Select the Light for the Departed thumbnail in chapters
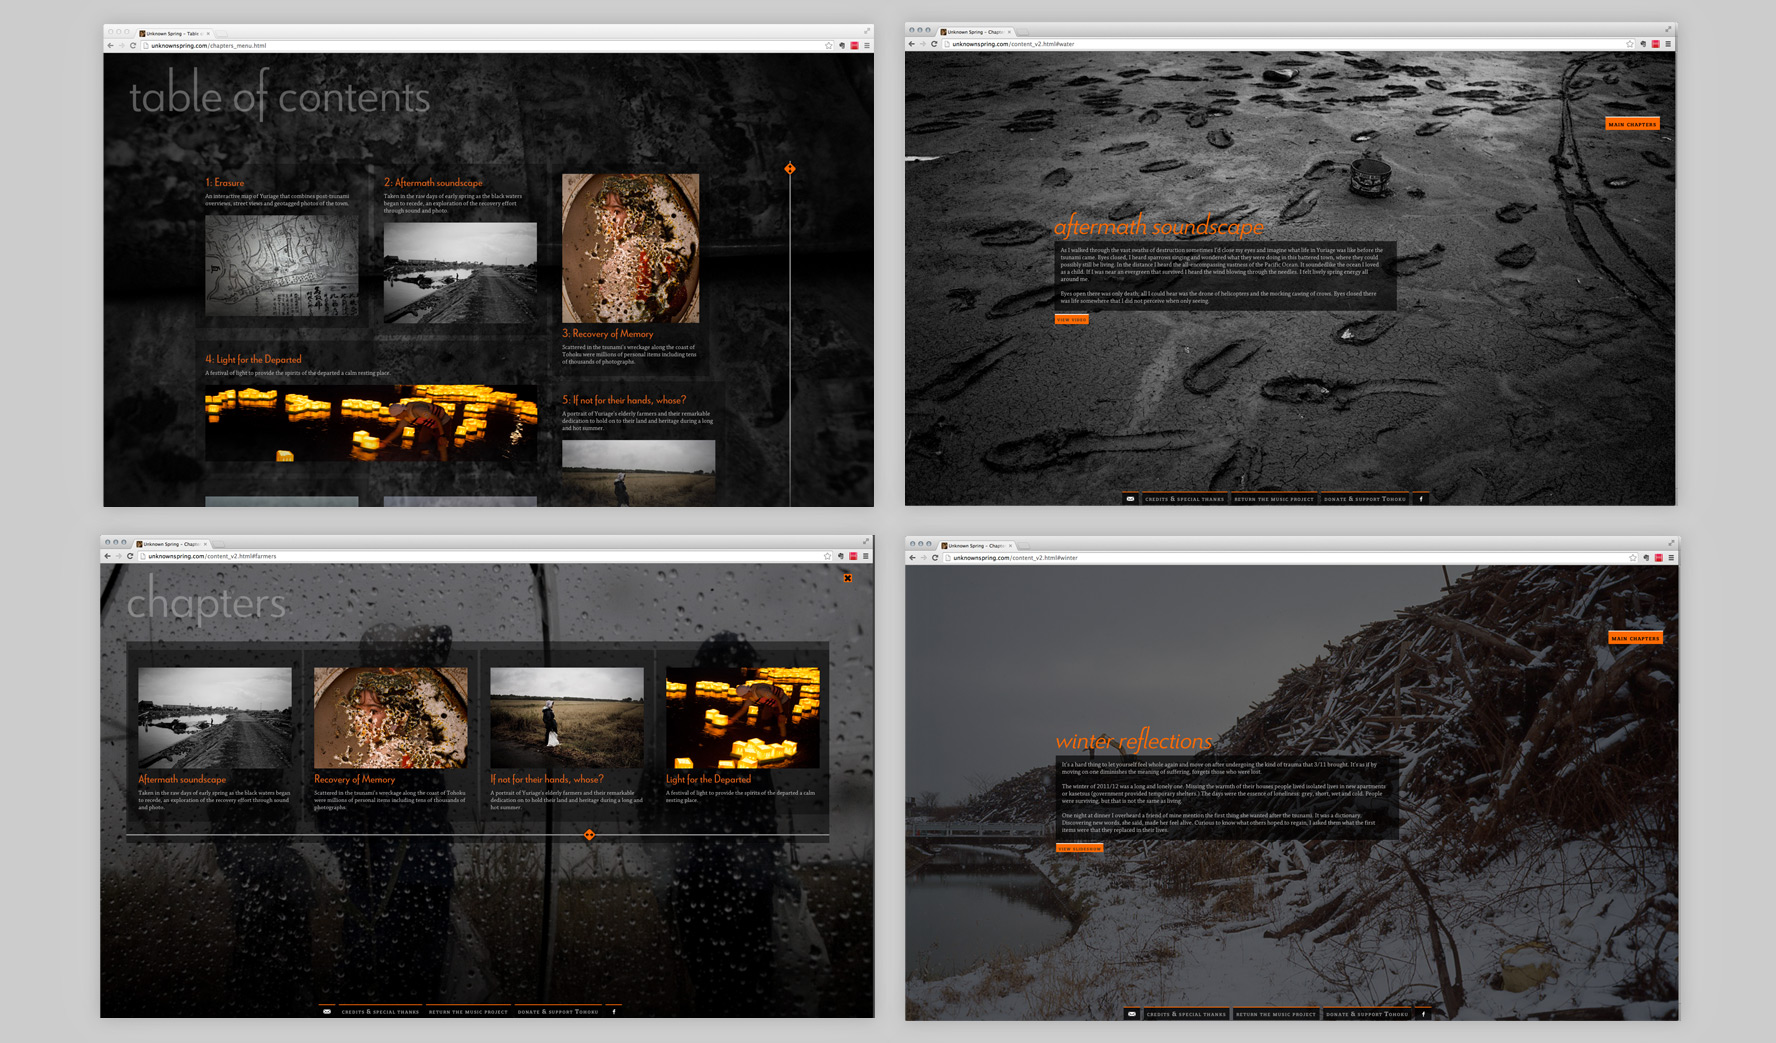The image size is (1776, 1043). (x=742, y=717)
